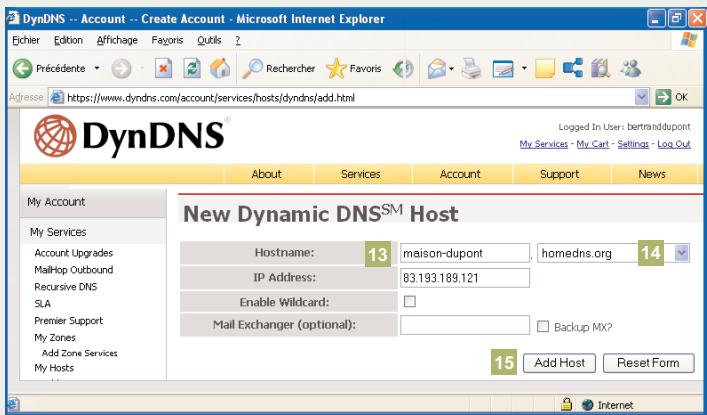Go to the Home page icon
Image resolution: width=707 pixels, height=415 pixels.
coord(220,69)
